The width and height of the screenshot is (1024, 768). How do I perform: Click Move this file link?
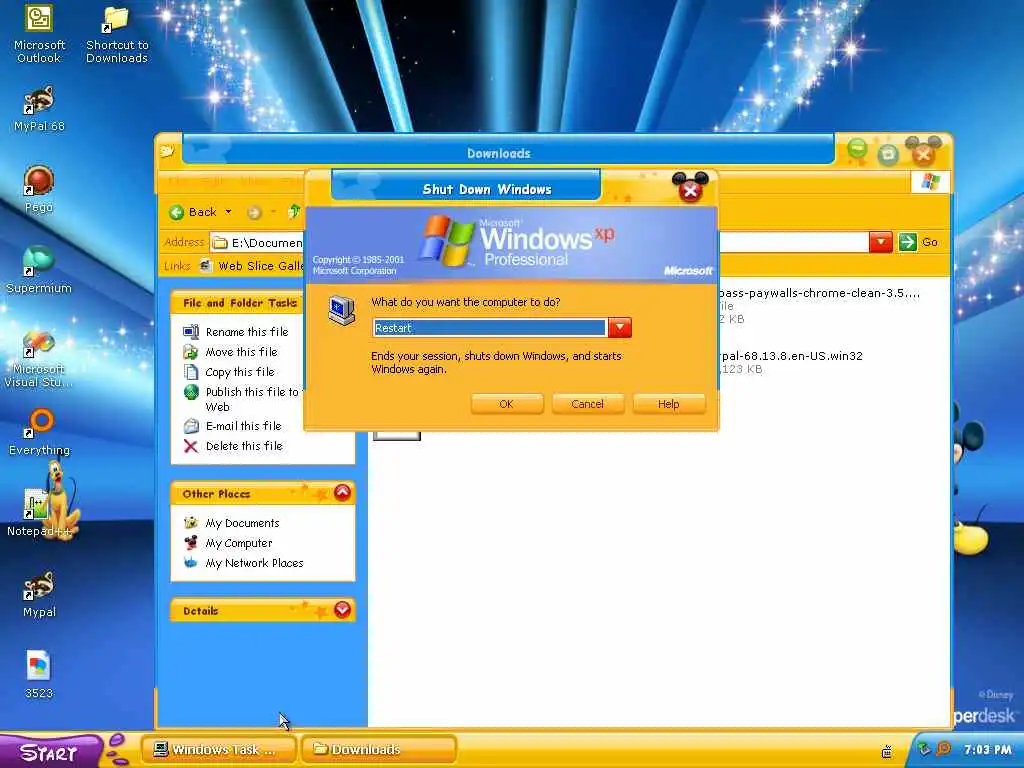pos(242,352)
